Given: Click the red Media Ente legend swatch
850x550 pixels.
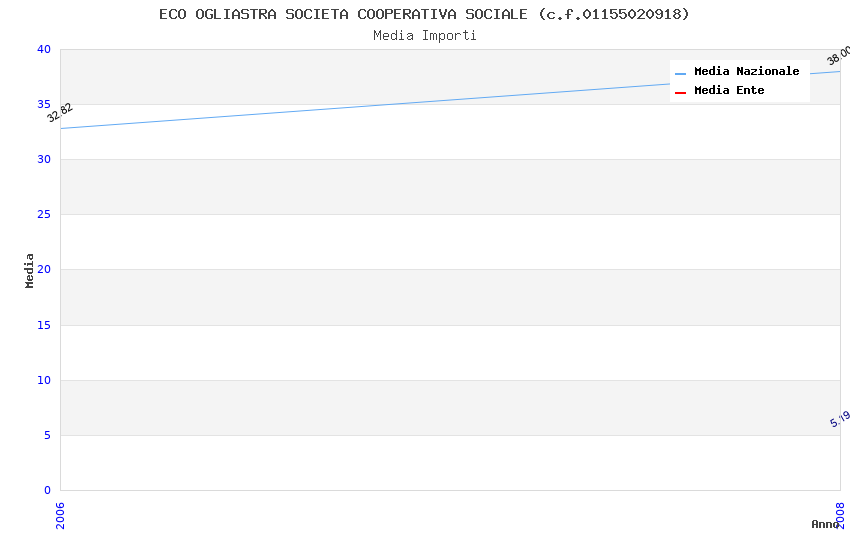Looking at the screenshot, I should [x=680, y=93].
